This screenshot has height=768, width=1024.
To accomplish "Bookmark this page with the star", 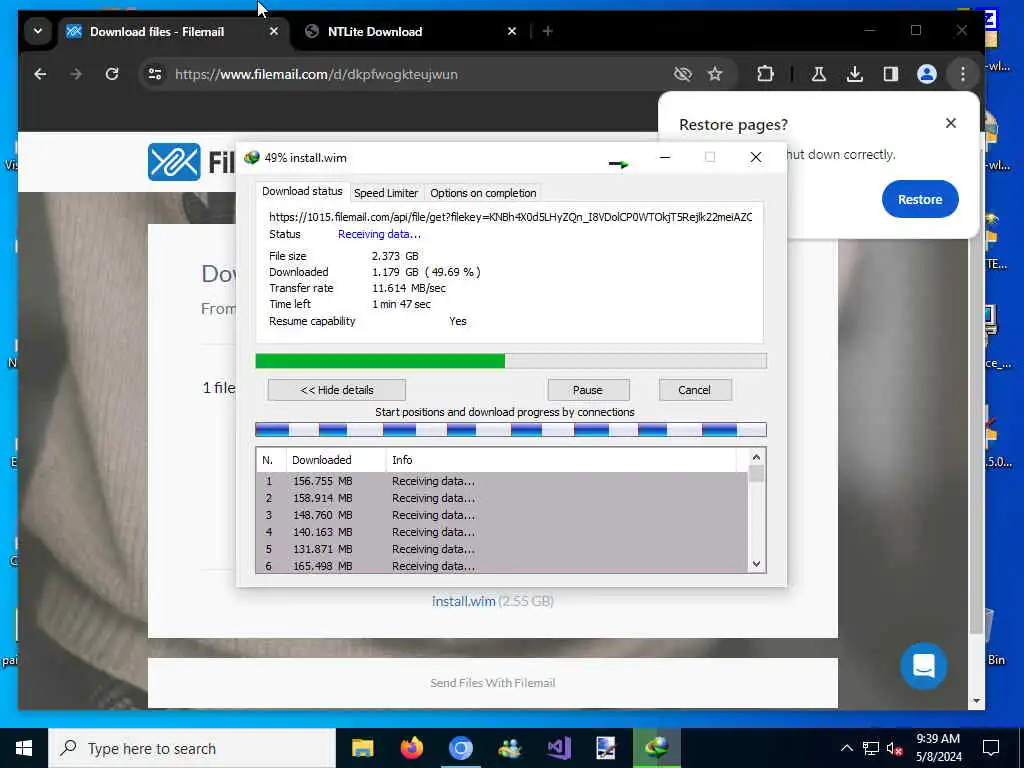I will coord(715,74).
